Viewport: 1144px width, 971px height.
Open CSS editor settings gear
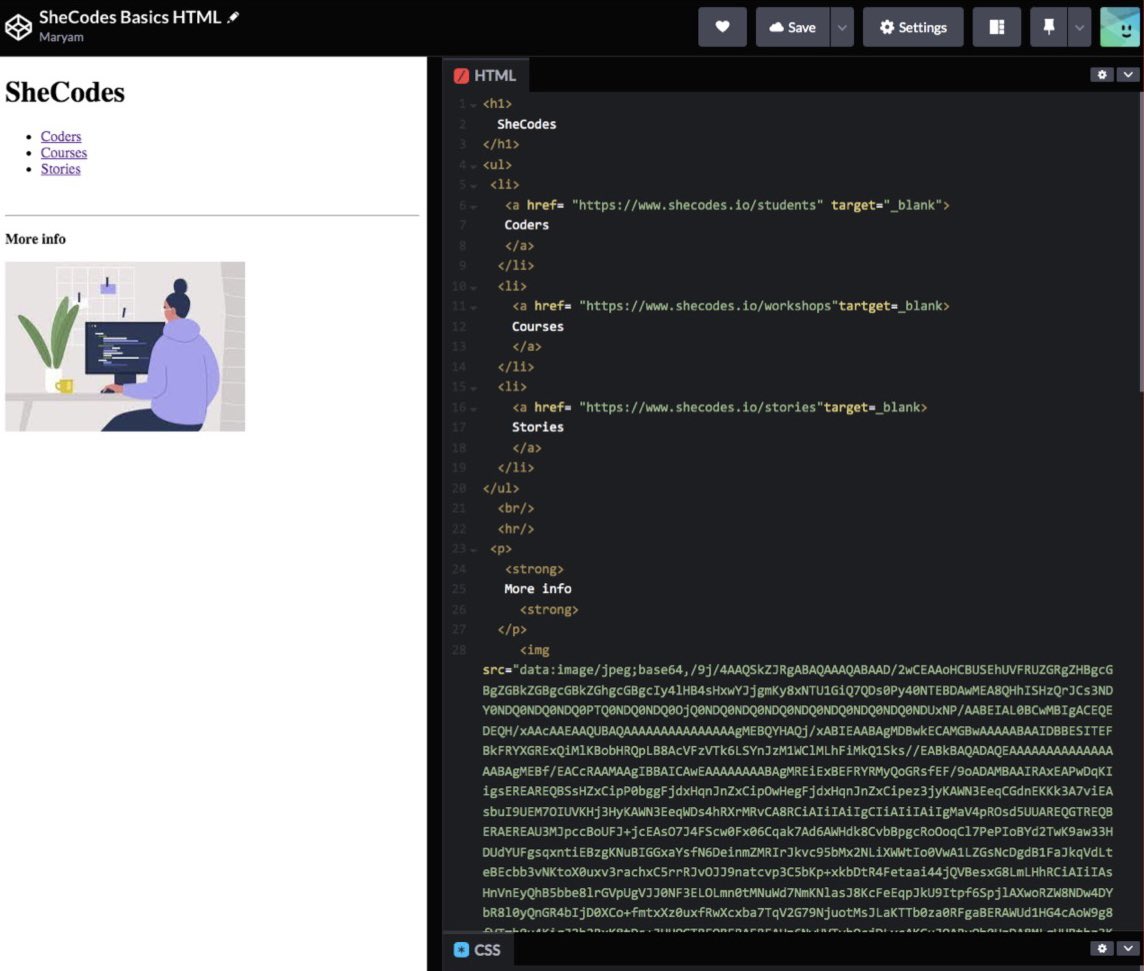[1102, 948]
